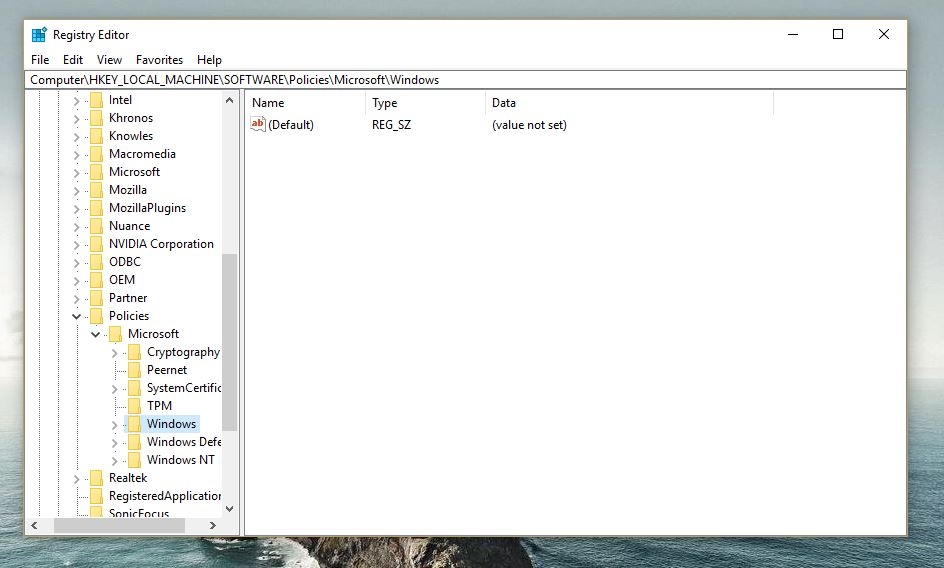Screen dimensions: 944x568
Task: Open the File menu
Action: click(x=40, y=60)
